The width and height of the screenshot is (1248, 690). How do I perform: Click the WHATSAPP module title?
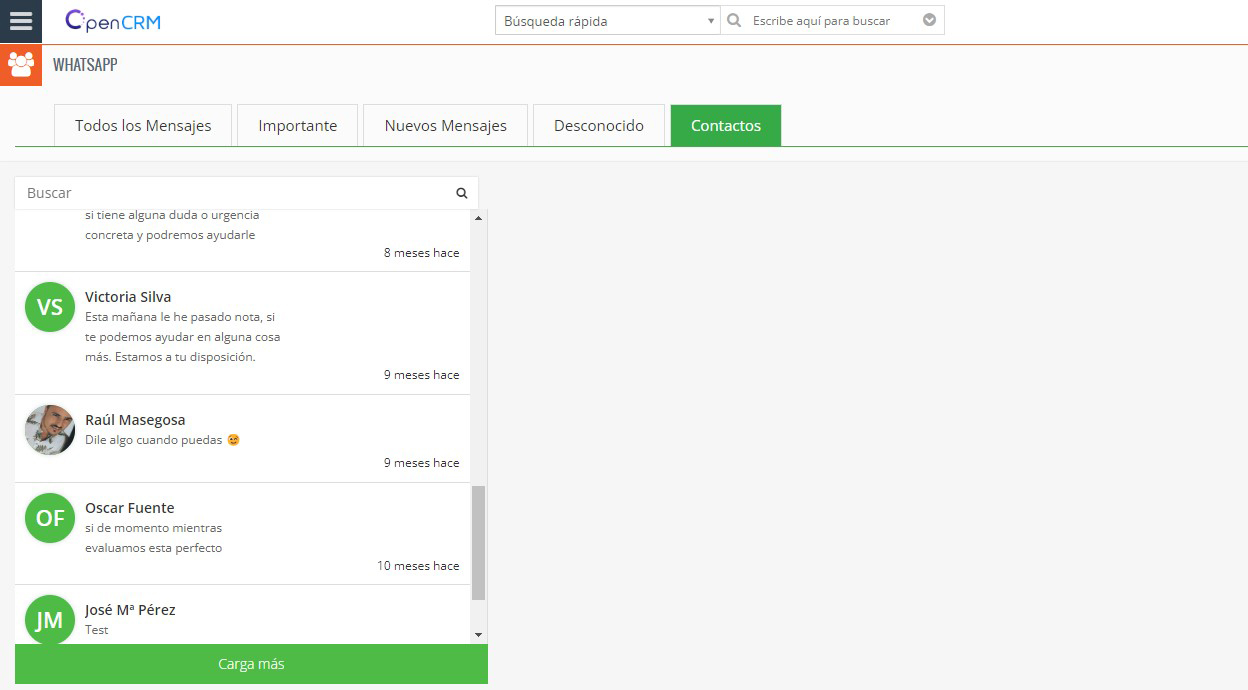[85, 65]
